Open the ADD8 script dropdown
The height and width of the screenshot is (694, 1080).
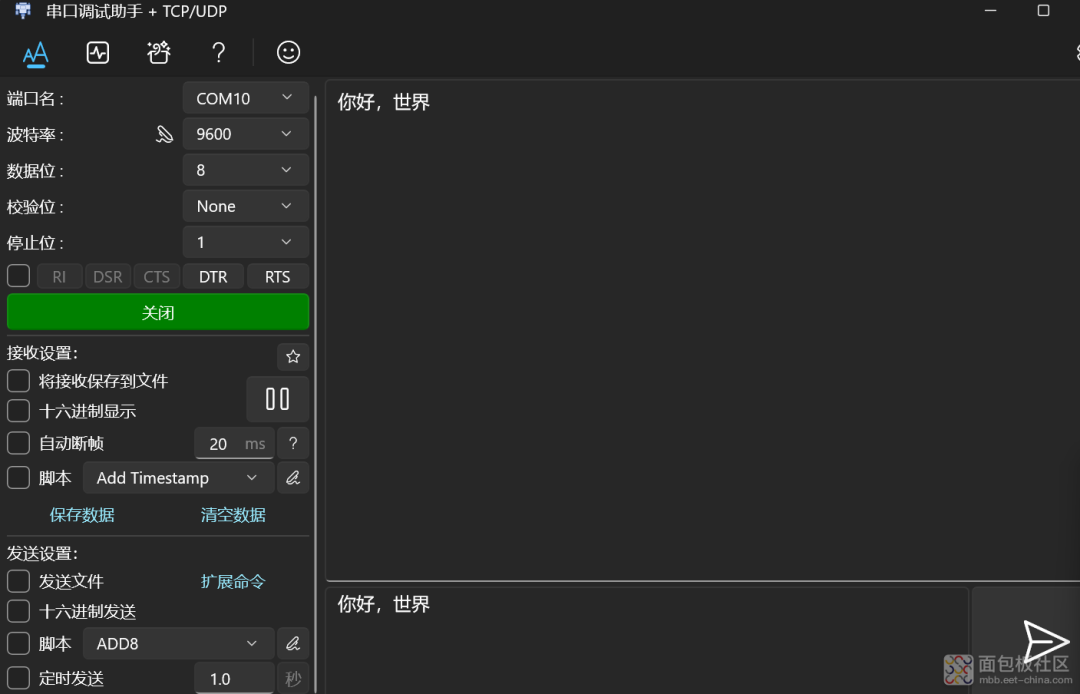tap(179, 644)
